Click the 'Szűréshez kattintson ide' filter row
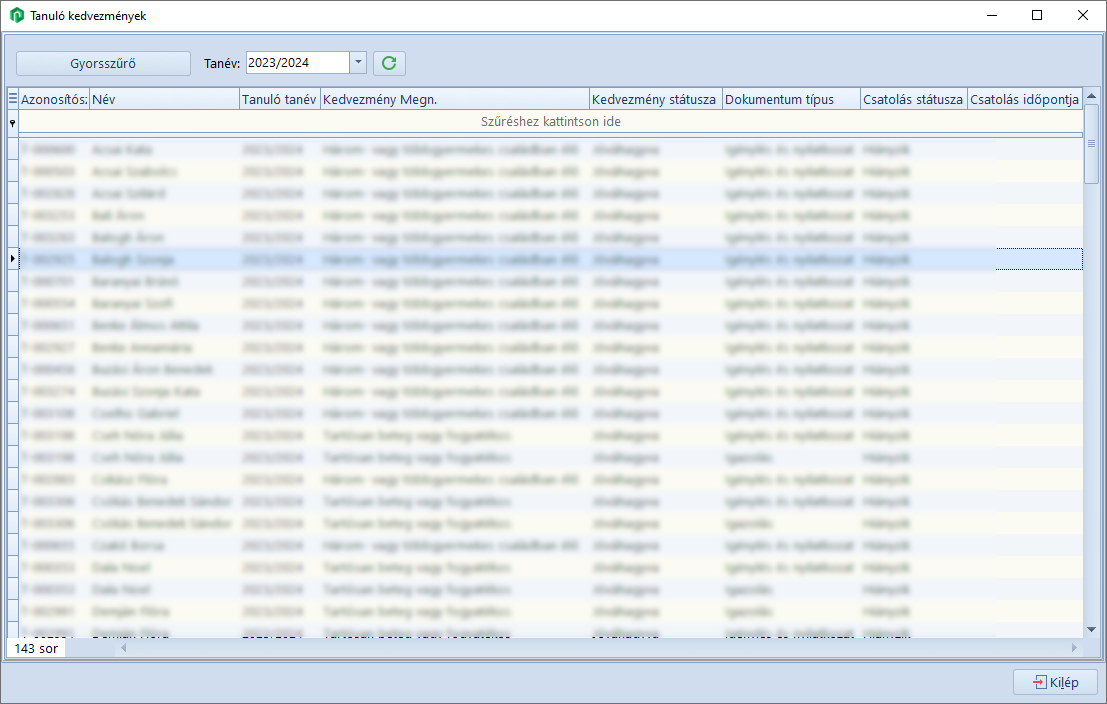 [x=550, y=121]
